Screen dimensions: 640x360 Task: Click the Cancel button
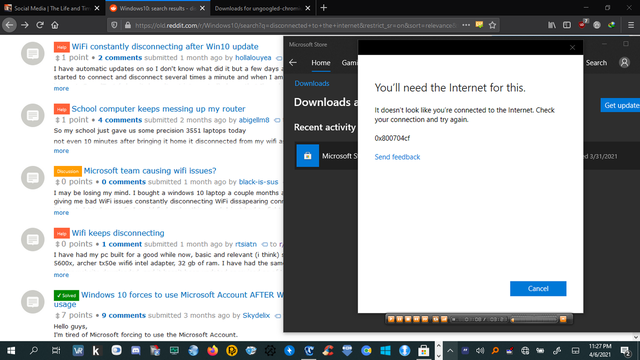(538, 289)
